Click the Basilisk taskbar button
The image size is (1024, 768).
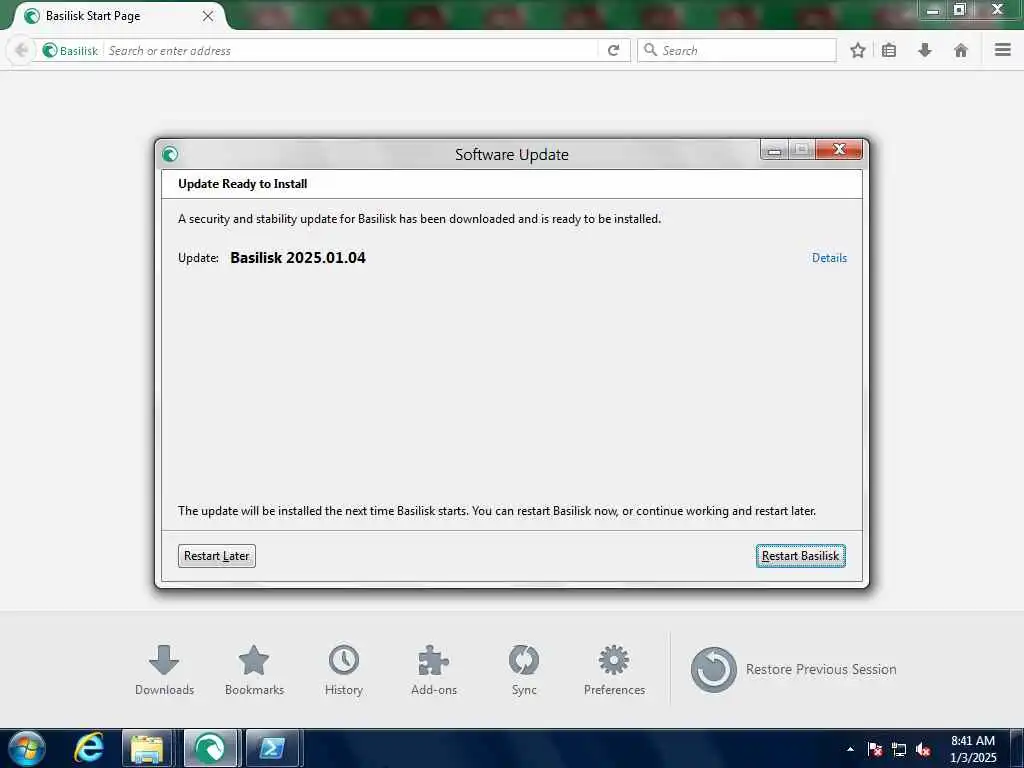pyautogui.click(x=210, y=748)
